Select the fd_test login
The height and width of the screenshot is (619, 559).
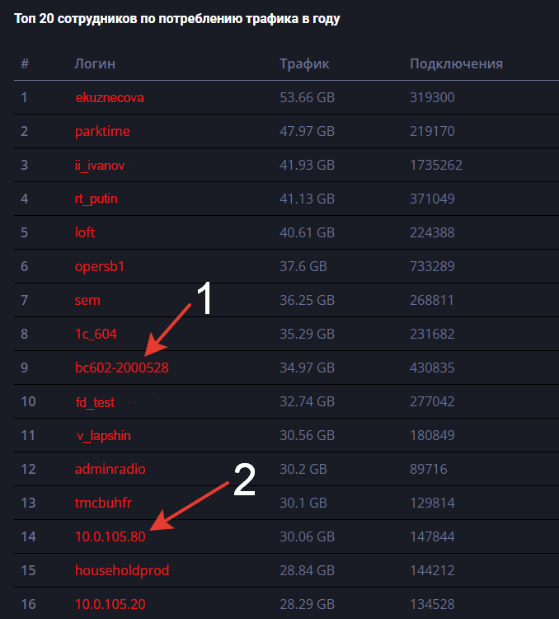pos(95,402)
